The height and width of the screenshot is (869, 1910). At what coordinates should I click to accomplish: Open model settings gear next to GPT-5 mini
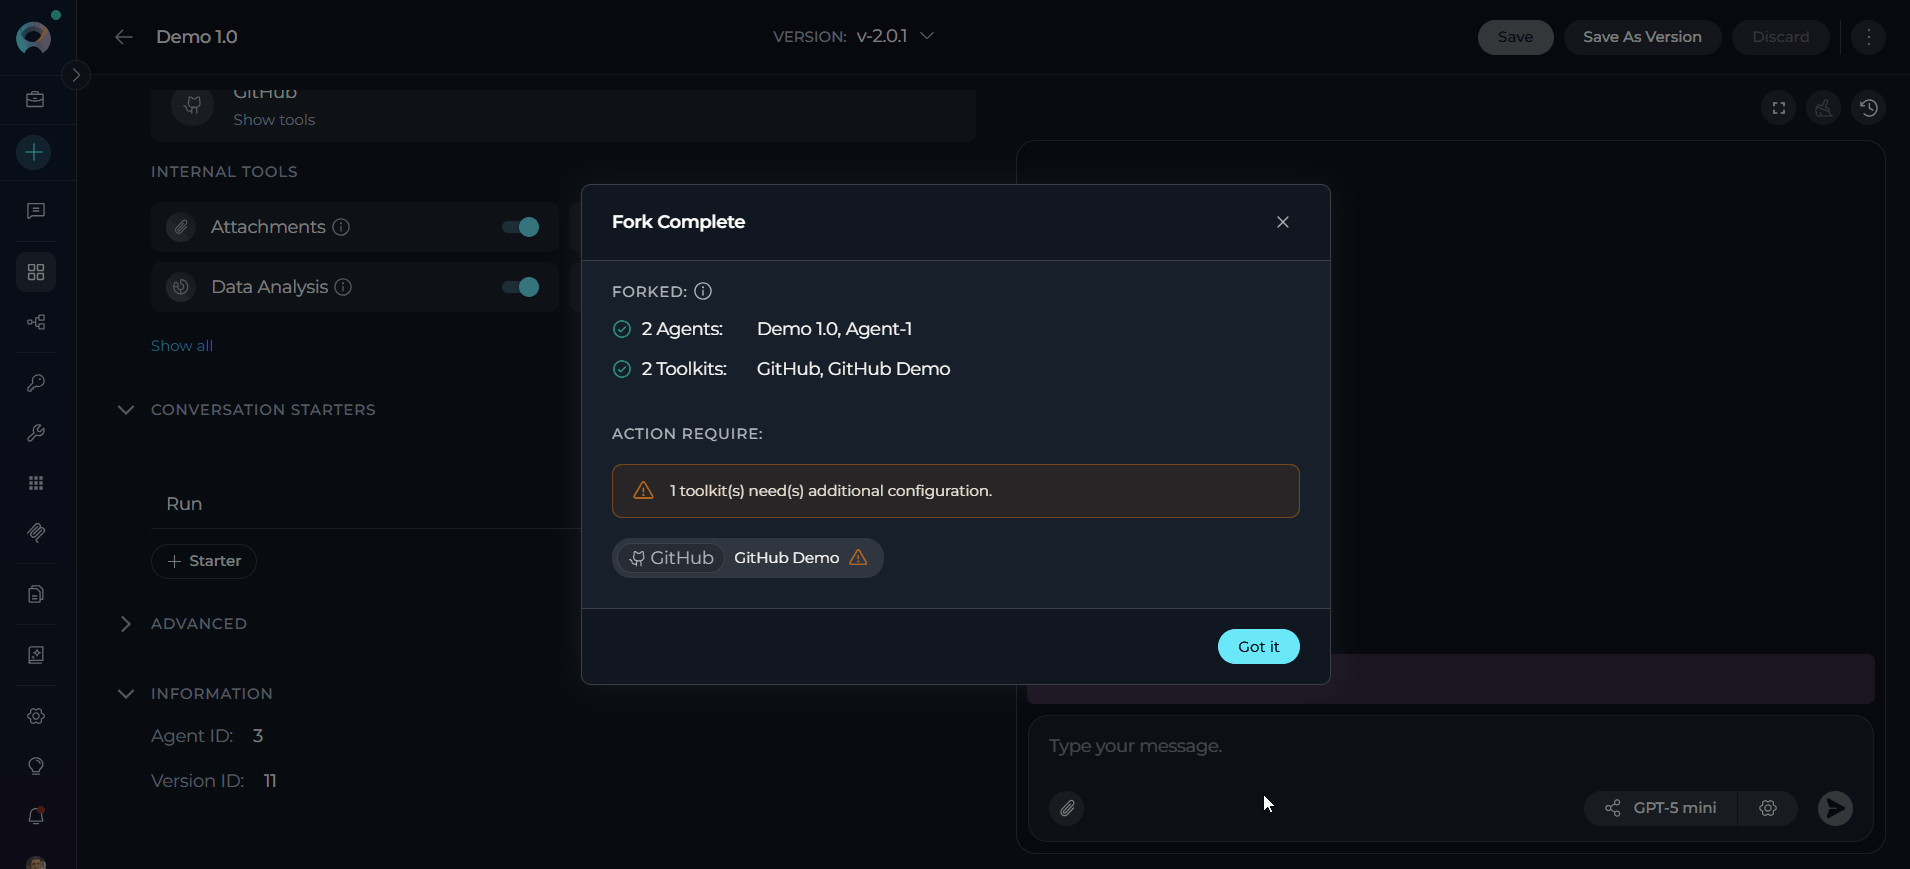pos(1768,808)
